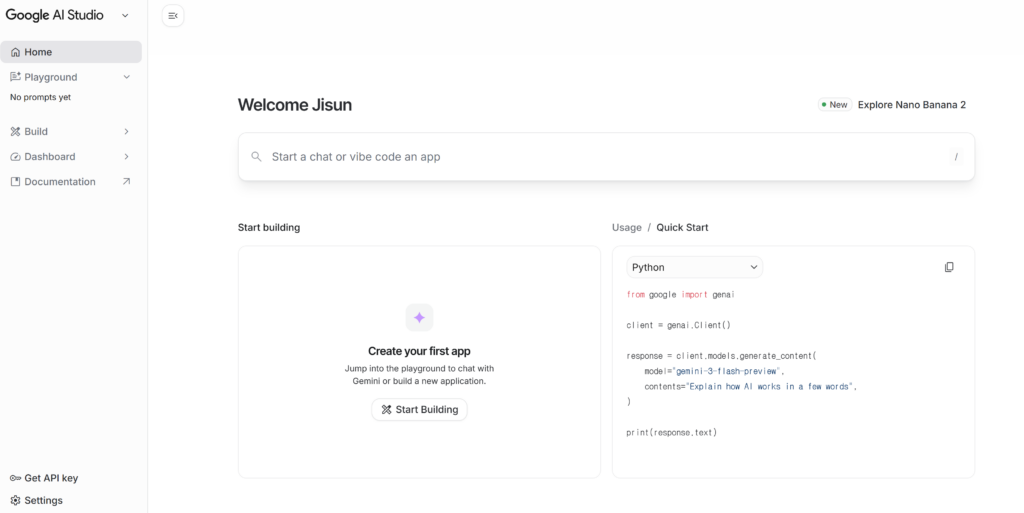Click the Google AI Studio logo text
This screenshot has width=1024, height=513.
click(55, 16)
